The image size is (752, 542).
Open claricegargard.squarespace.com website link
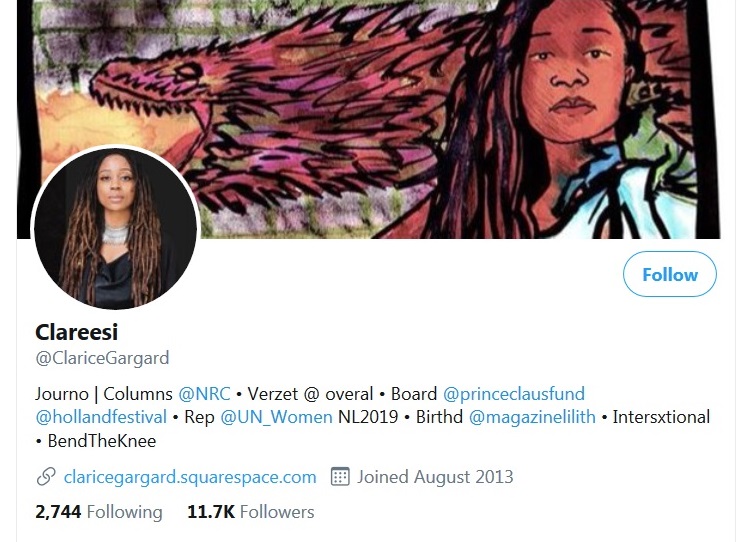click(190, 477)
